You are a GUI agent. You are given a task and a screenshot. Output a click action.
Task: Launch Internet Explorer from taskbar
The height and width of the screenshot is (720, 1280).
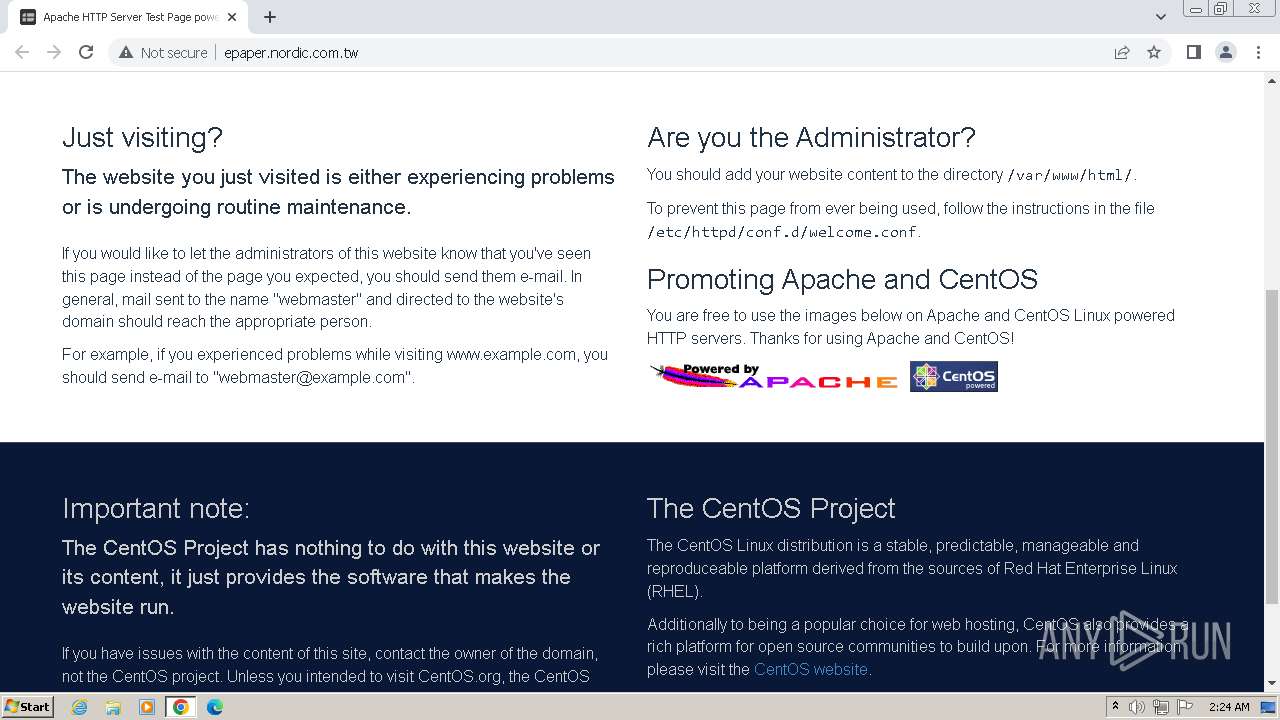pyautogui.click(x=80, y=707)
